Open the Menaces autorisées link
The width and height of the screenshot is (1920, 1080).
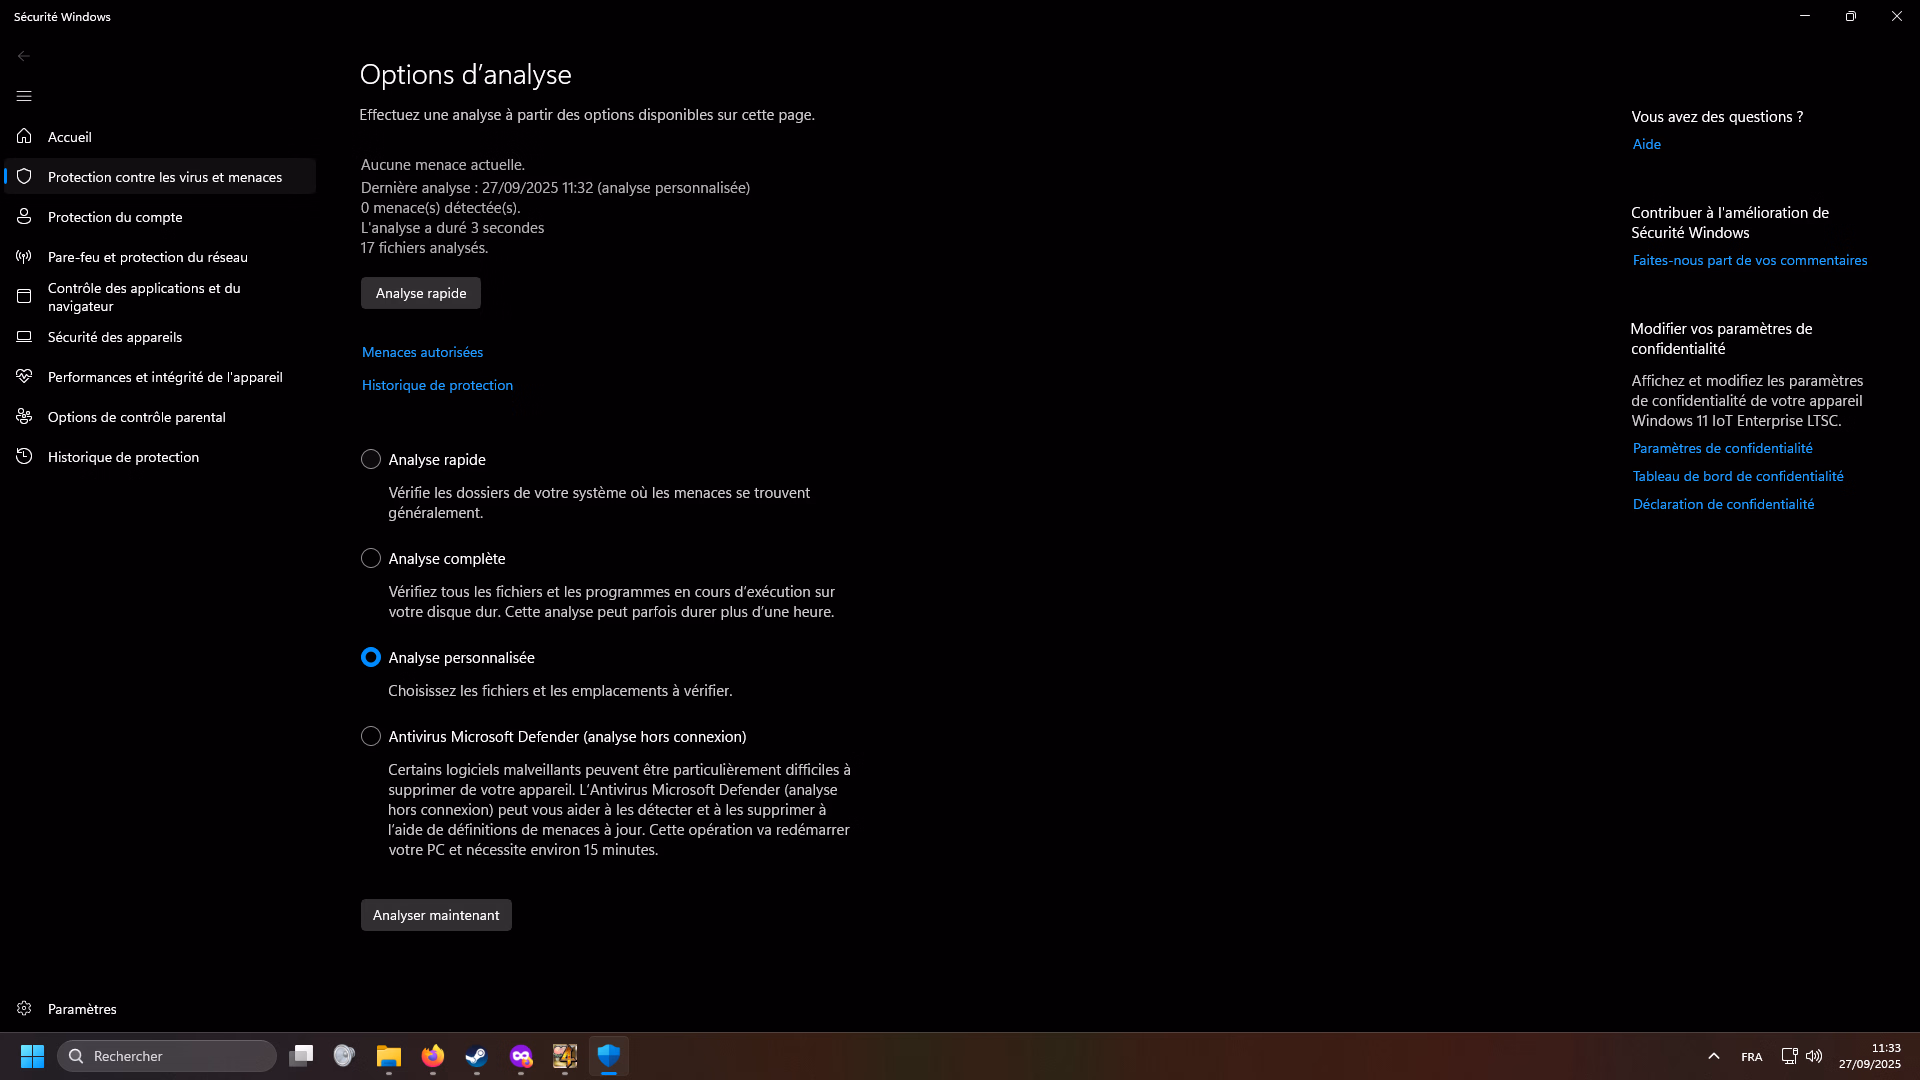coord(422,352)
